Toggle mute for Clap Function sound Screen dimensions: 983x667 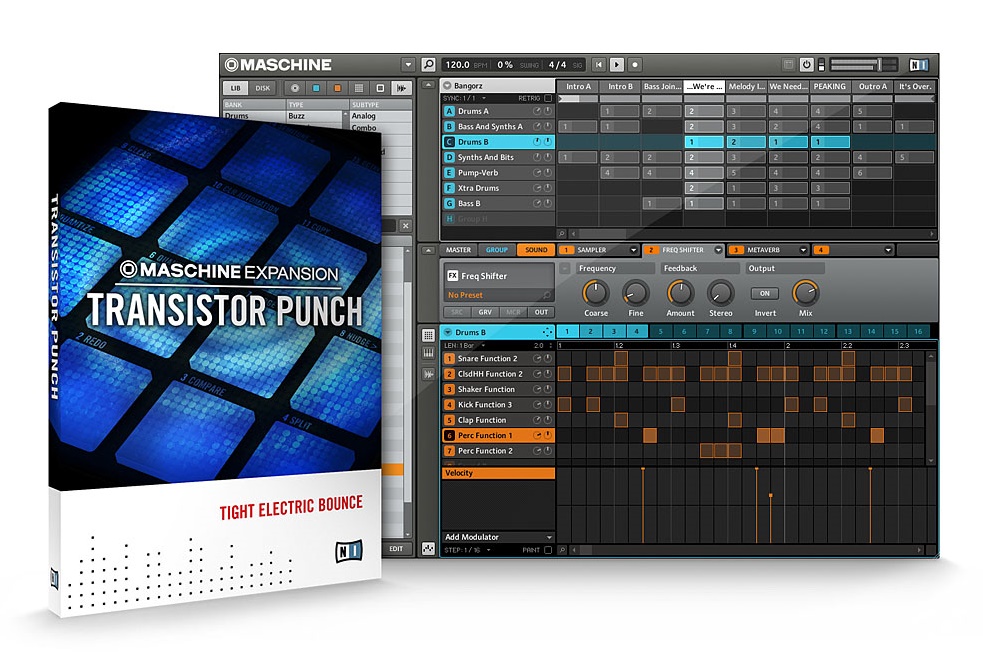(537, 420)
